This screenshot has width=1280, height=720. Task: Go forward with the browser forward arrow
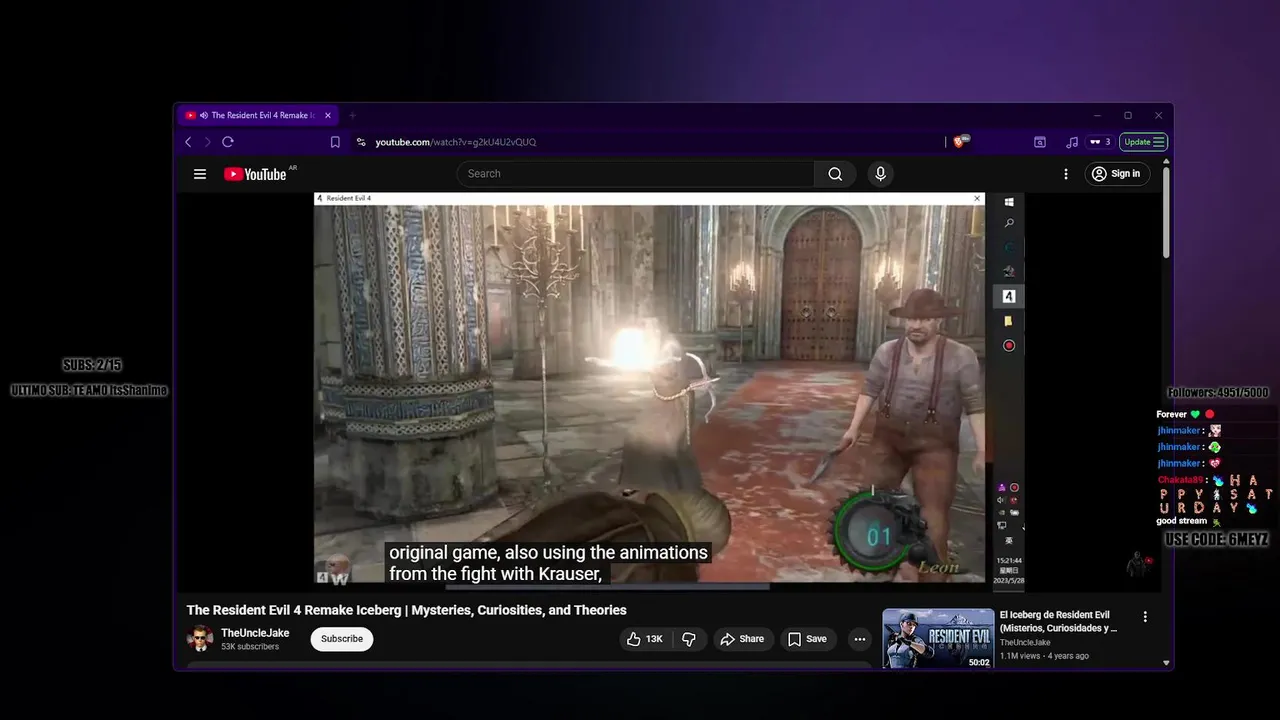pyautogui.click(x=208, y=142)
